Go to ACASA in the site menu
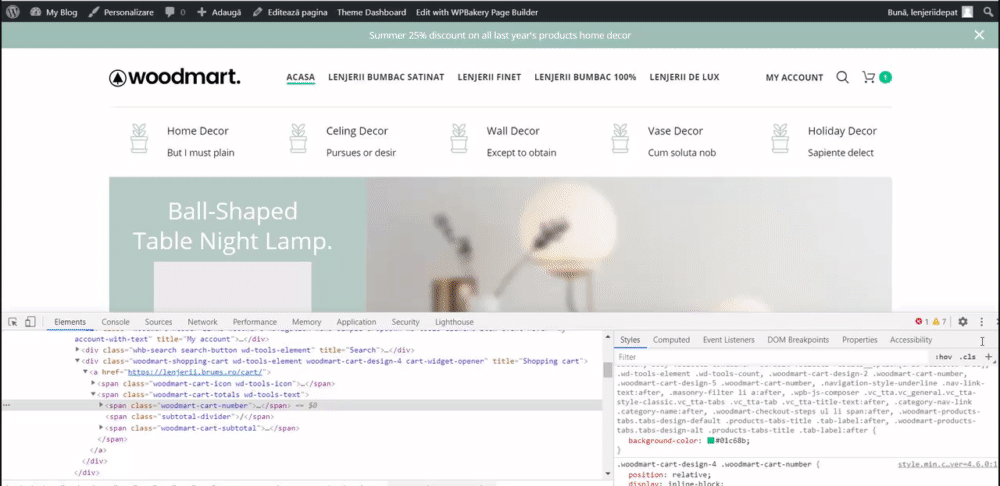Screen dimensions: 1000x486 [x=300, y=77]
